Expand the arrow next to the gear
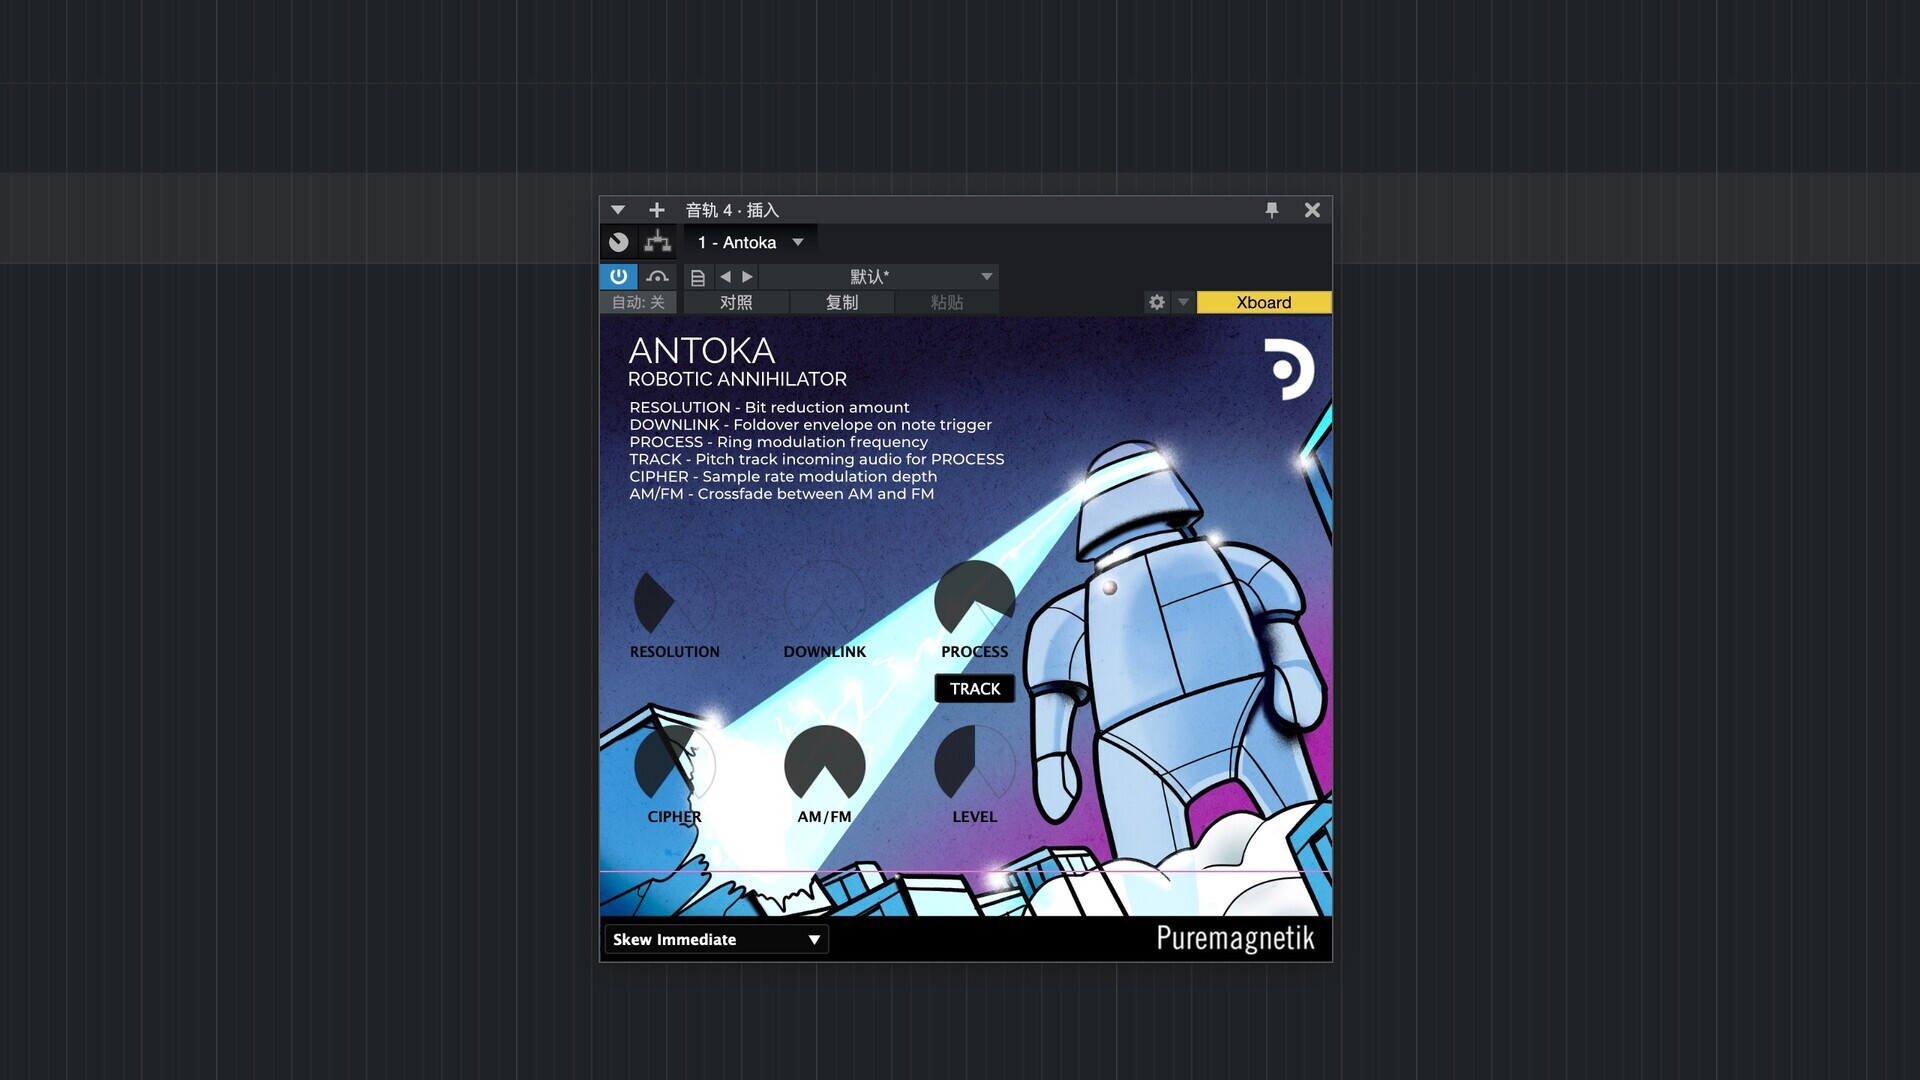Image resolution: width=1920 pixels, height=1080 pixels. (1183, 302)
